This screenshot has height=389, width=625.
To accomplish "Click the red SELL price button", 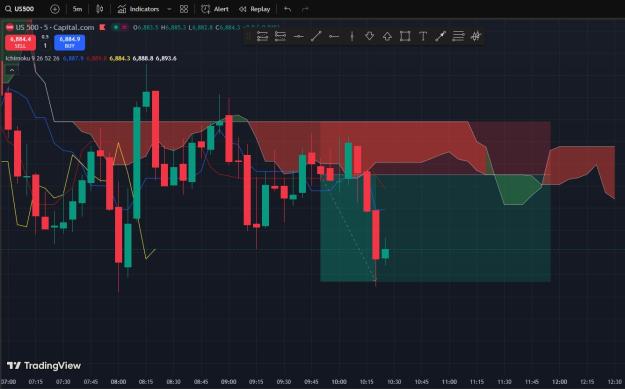I will 20,42.
